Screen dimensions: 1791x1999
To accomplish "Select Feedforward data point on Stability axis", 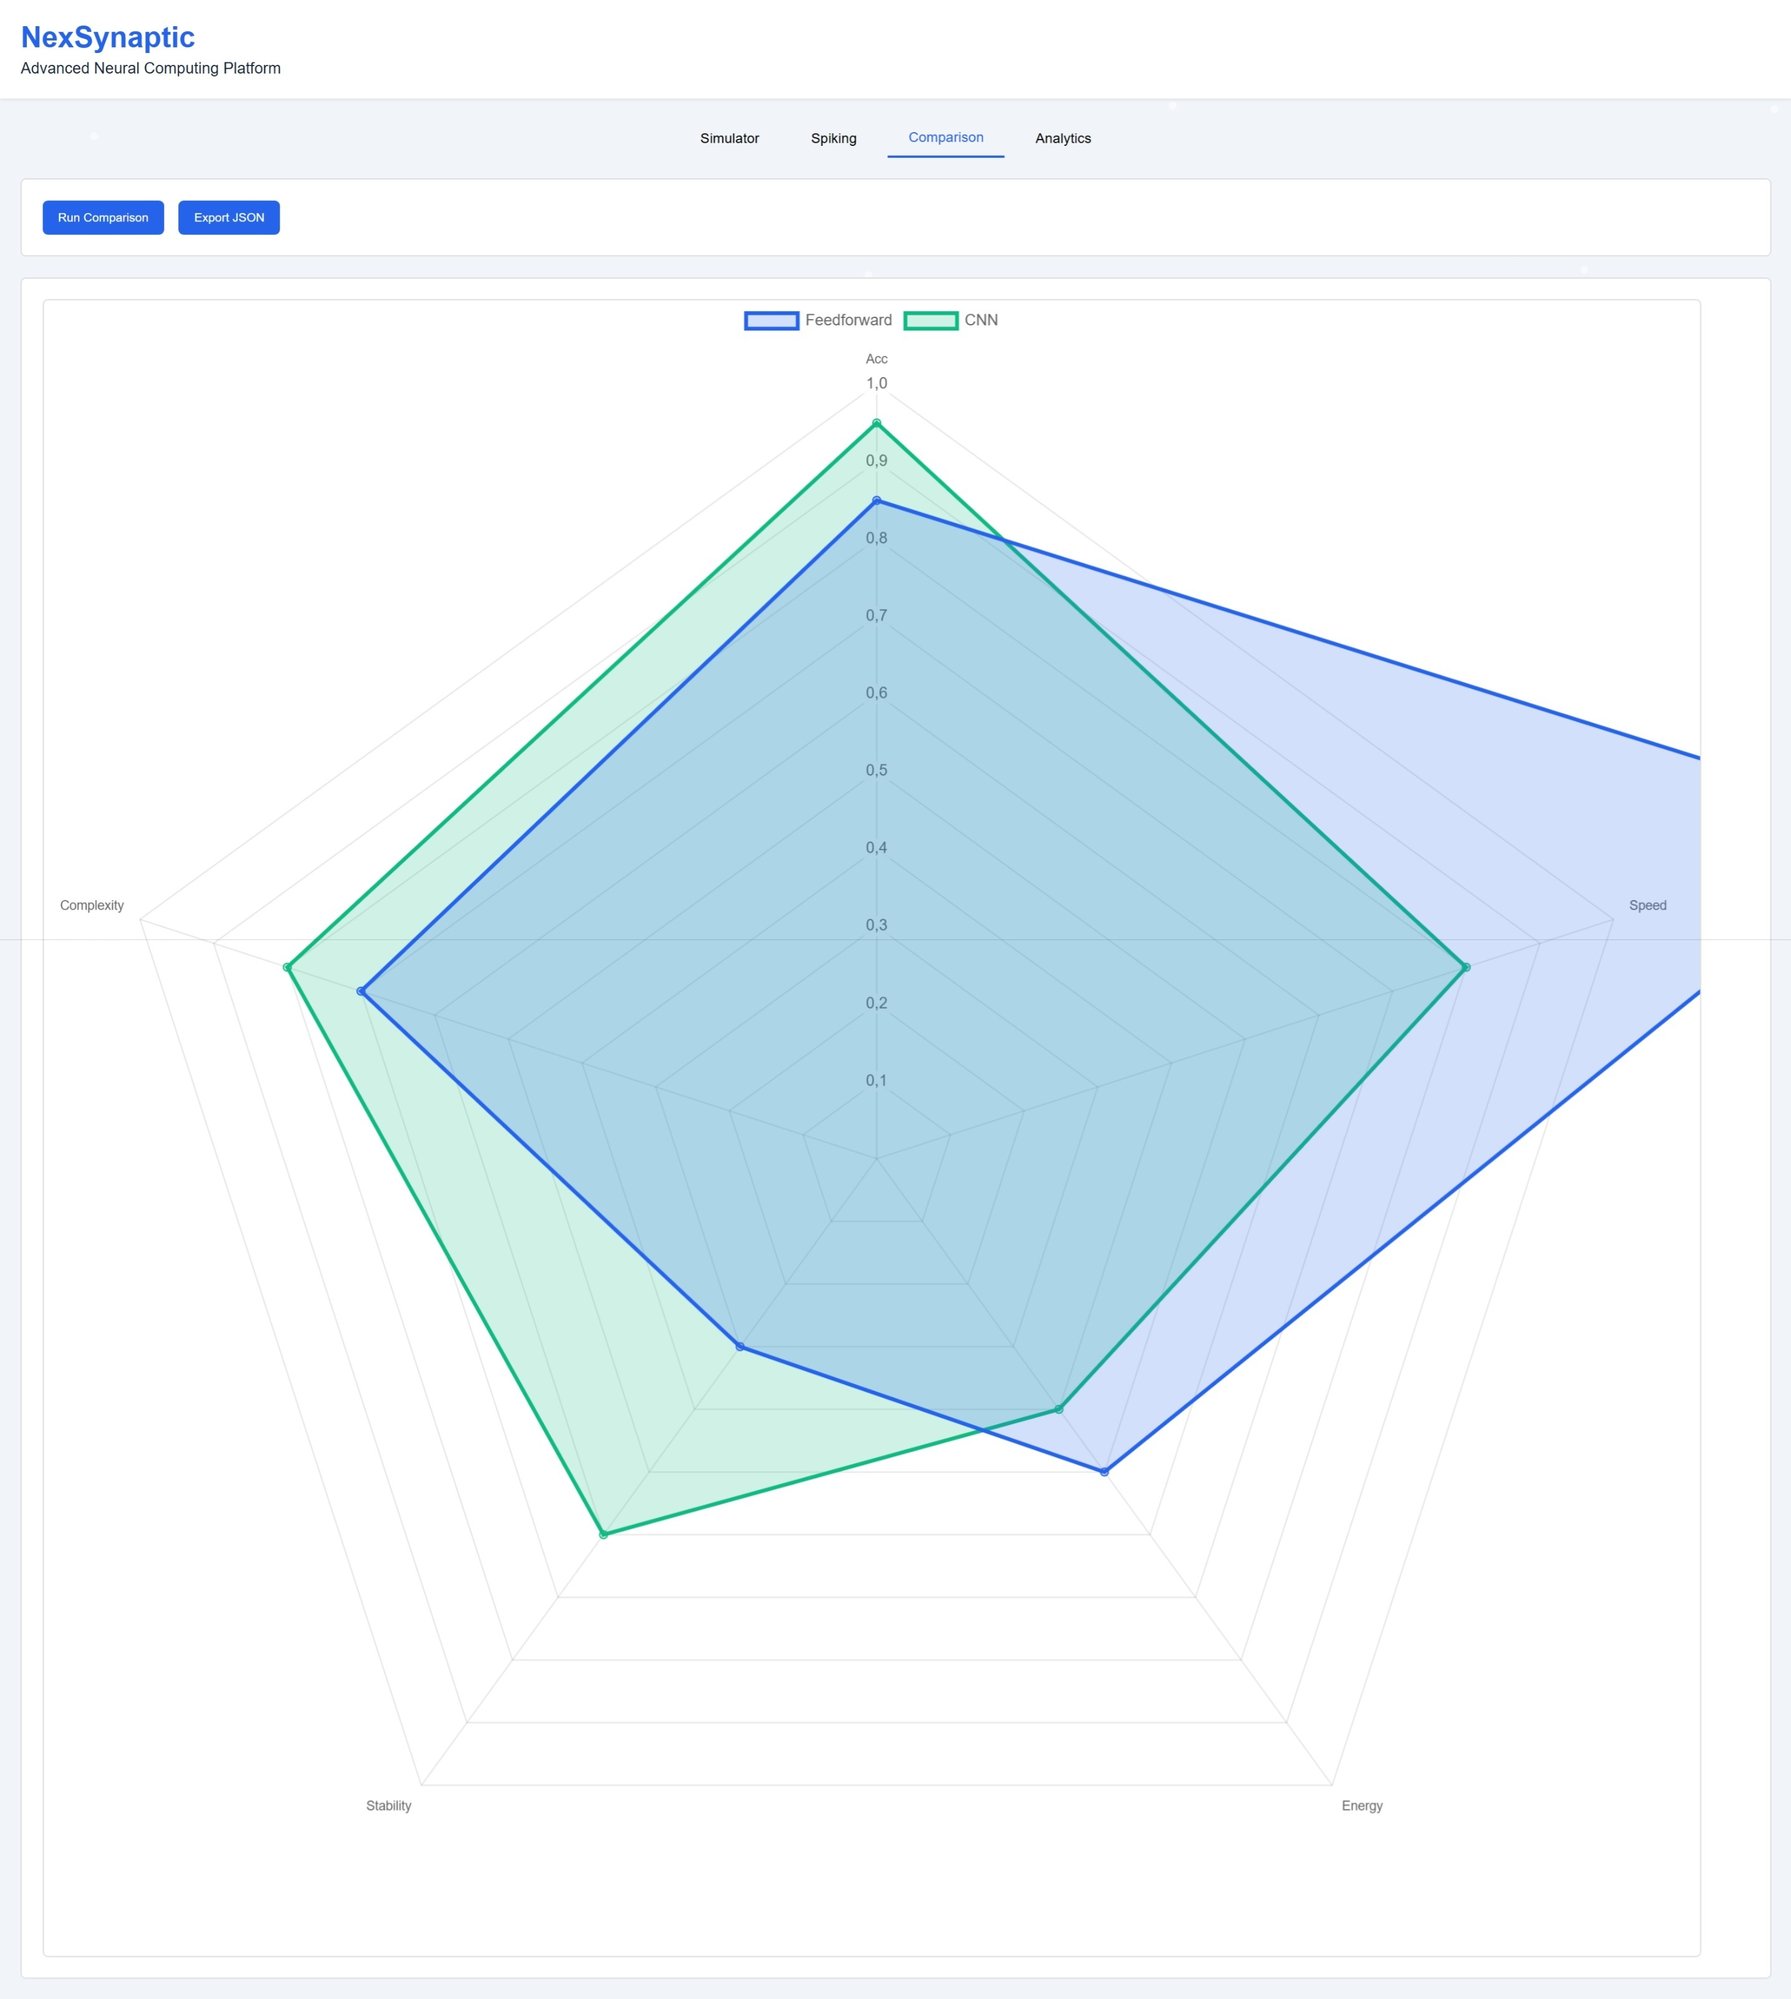I will tap(740, 1346).
